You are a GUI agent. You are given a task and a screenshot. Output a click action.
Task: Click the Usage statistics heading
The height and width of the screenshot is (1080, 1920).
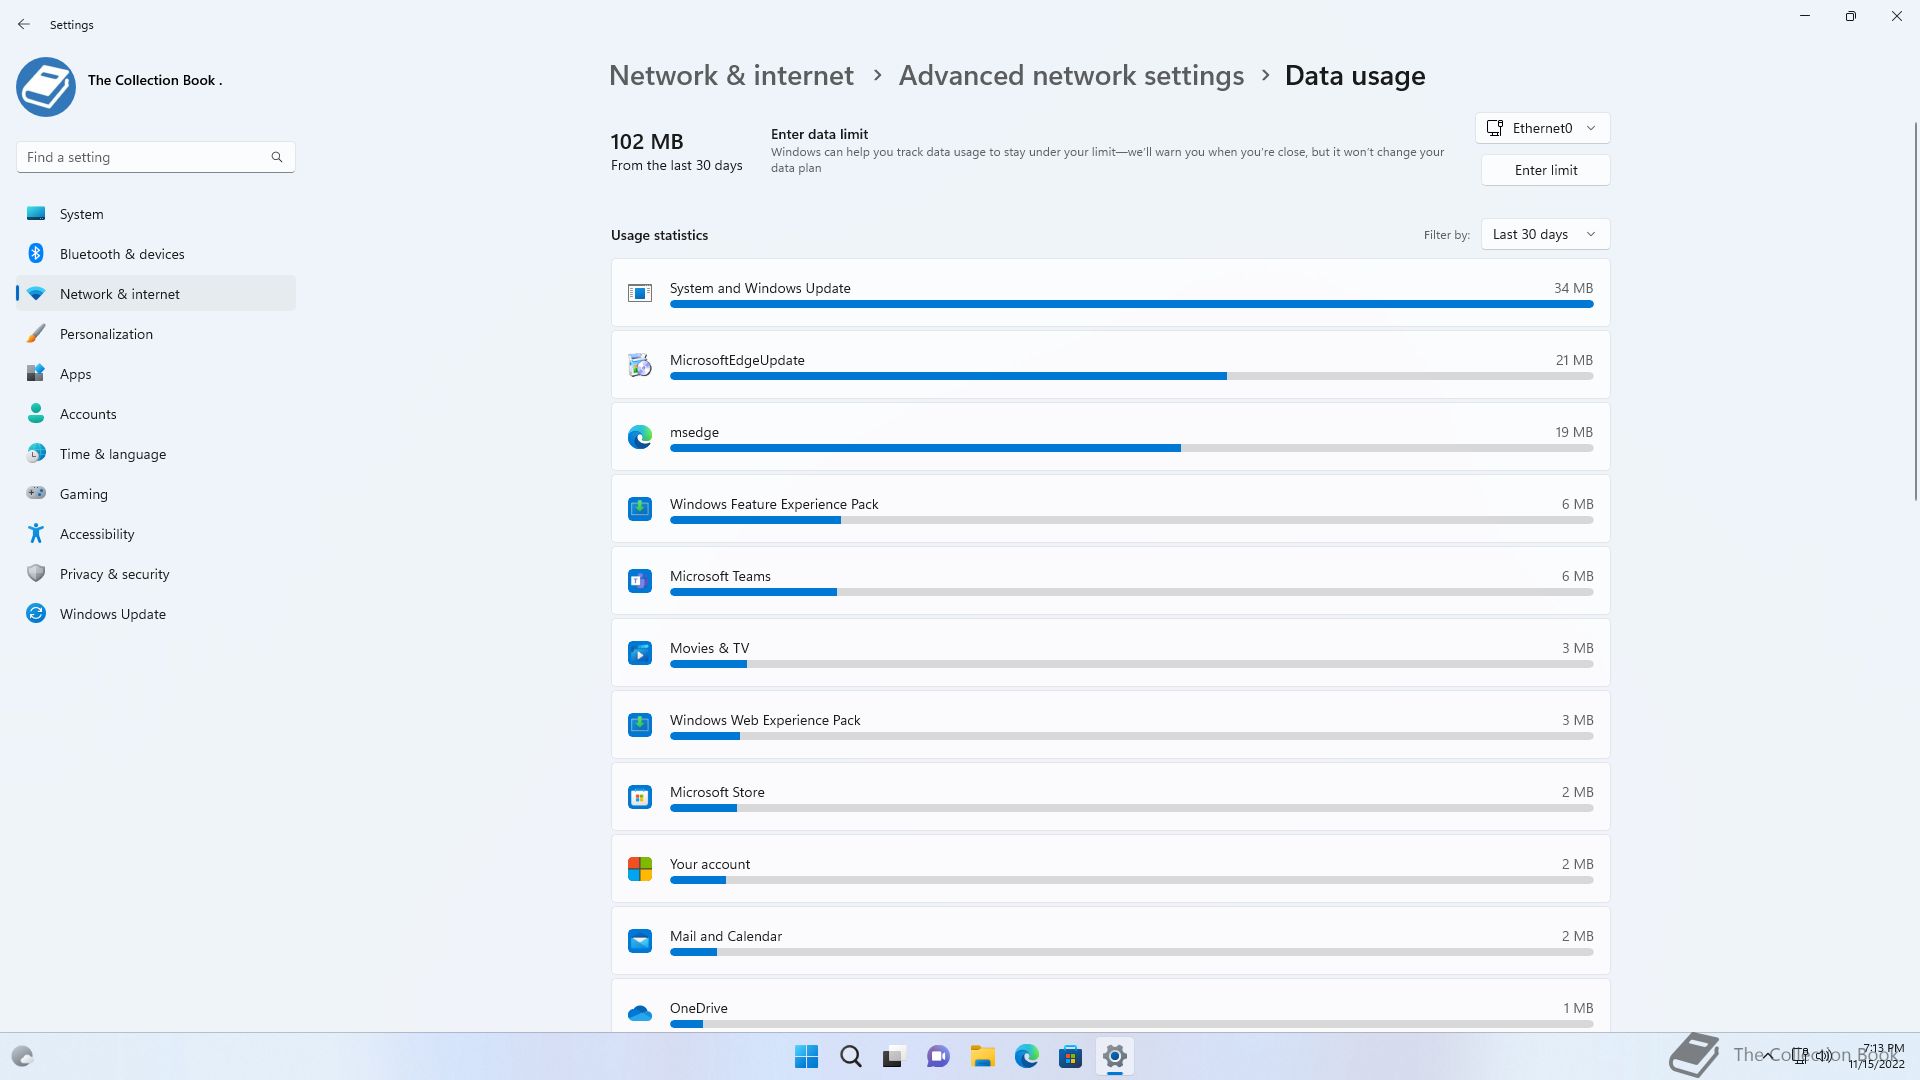[x=659, y=235]
